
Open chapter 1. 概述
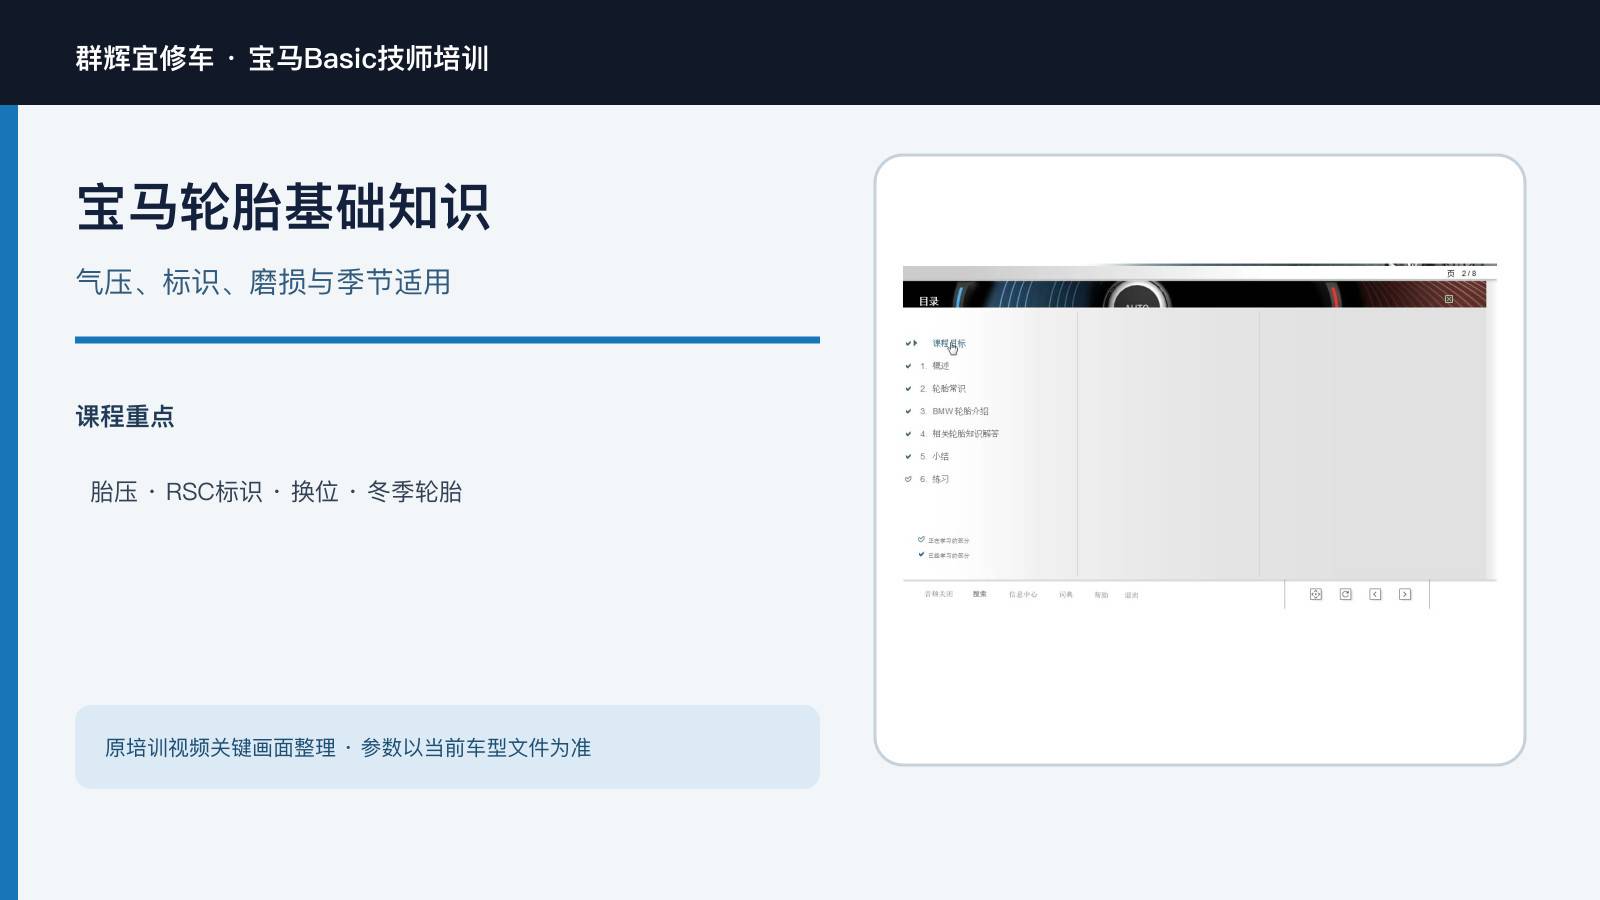pos(935,366)
